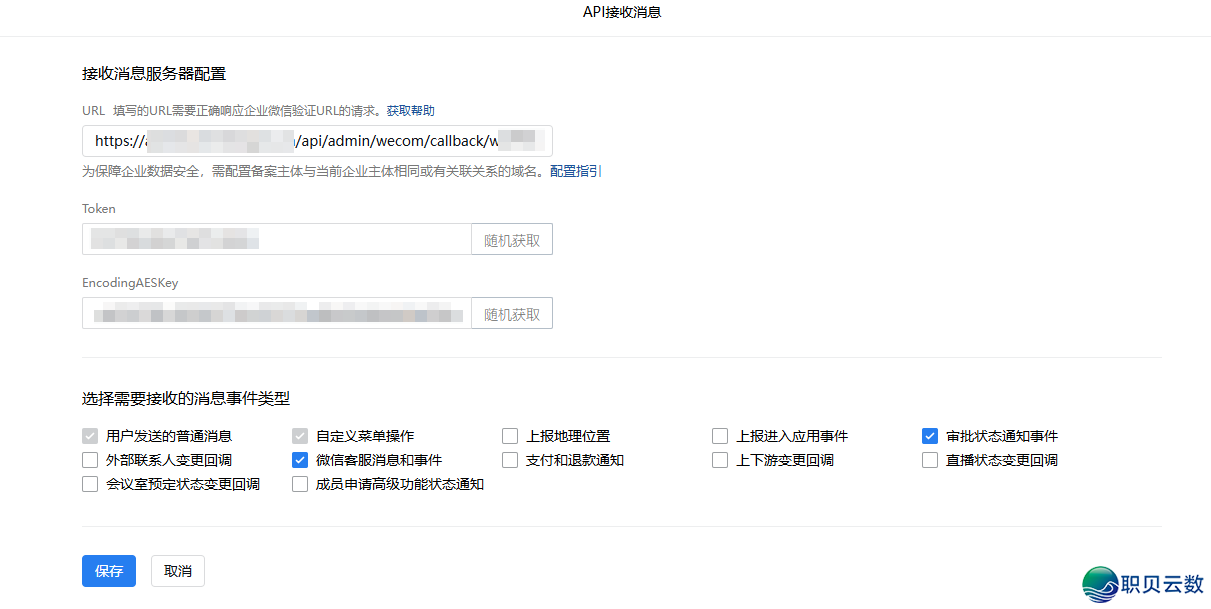Screen dimensions: 1211x609
Task: Enable the 成员申请高级功能状态通知 checkbox
Action: [300, 483]
